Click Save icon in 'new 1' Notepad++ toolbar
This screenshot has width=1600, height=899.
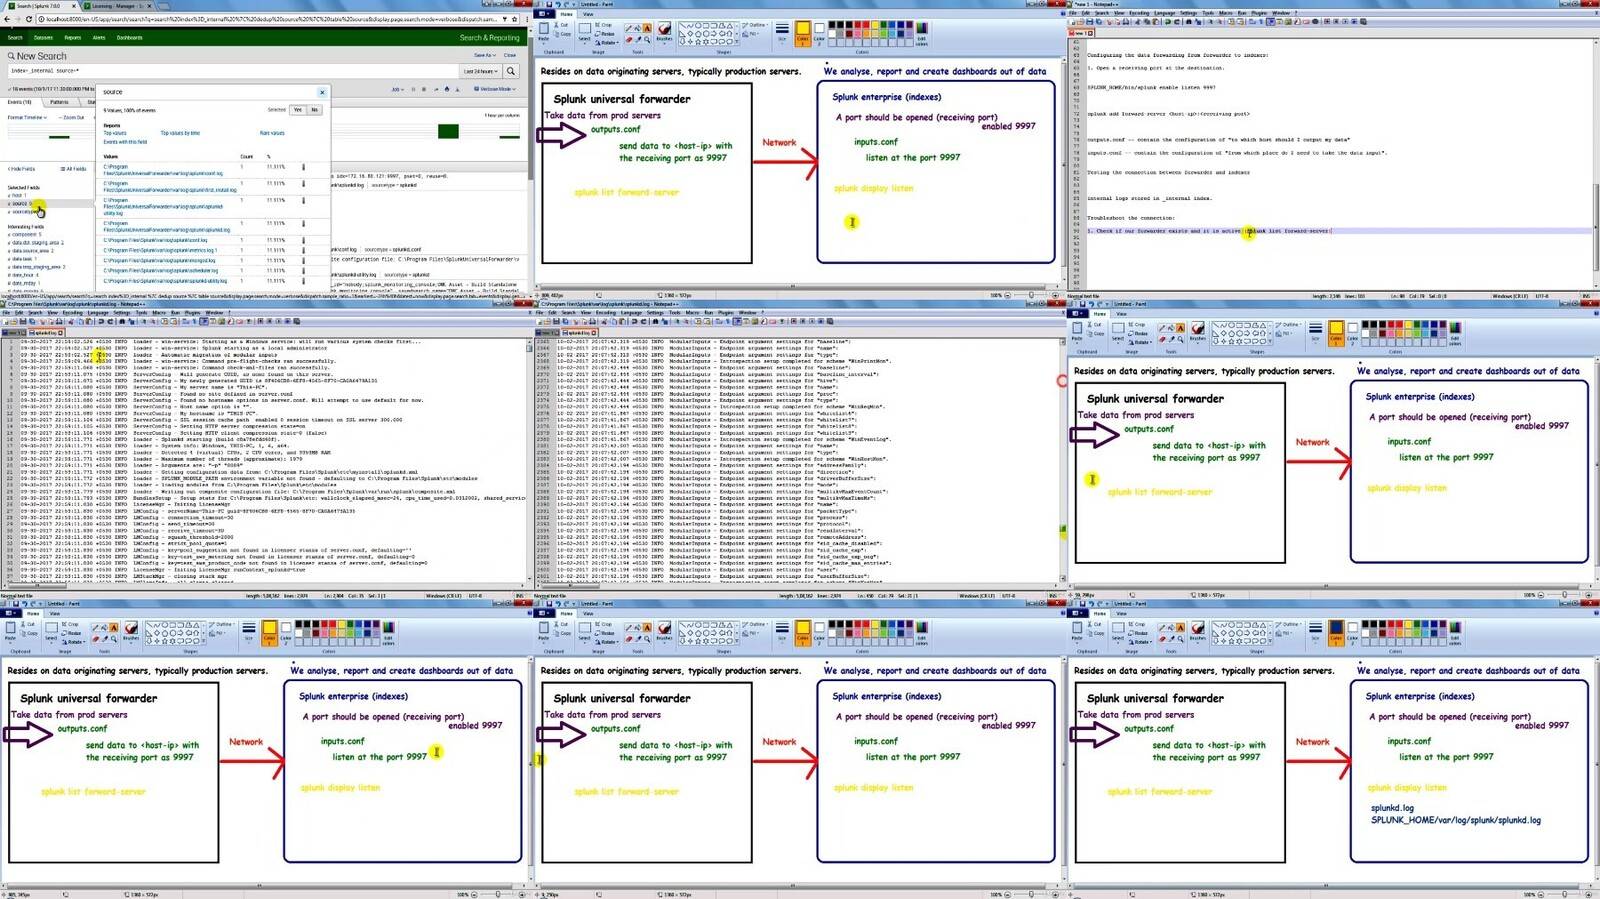coord(1089,22)
